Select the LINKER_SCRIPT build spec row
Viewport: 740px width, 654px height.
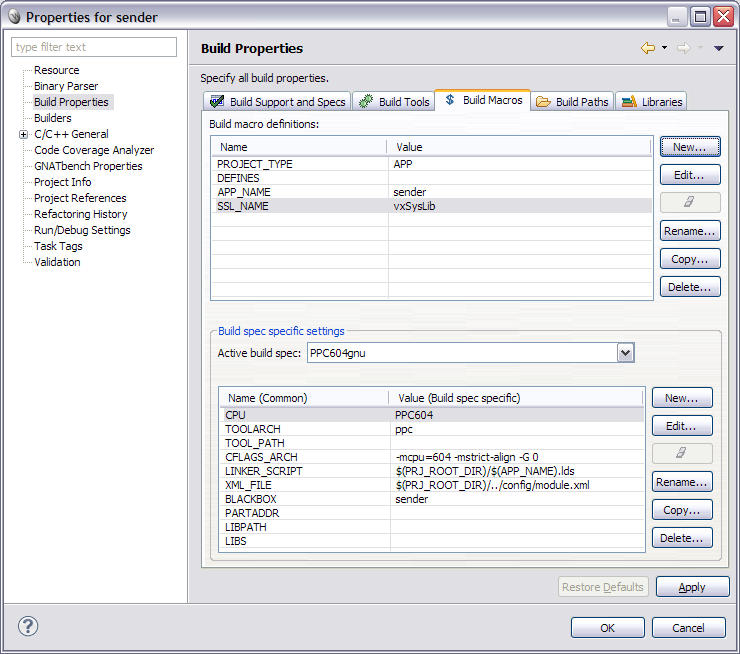pos(432,471)
